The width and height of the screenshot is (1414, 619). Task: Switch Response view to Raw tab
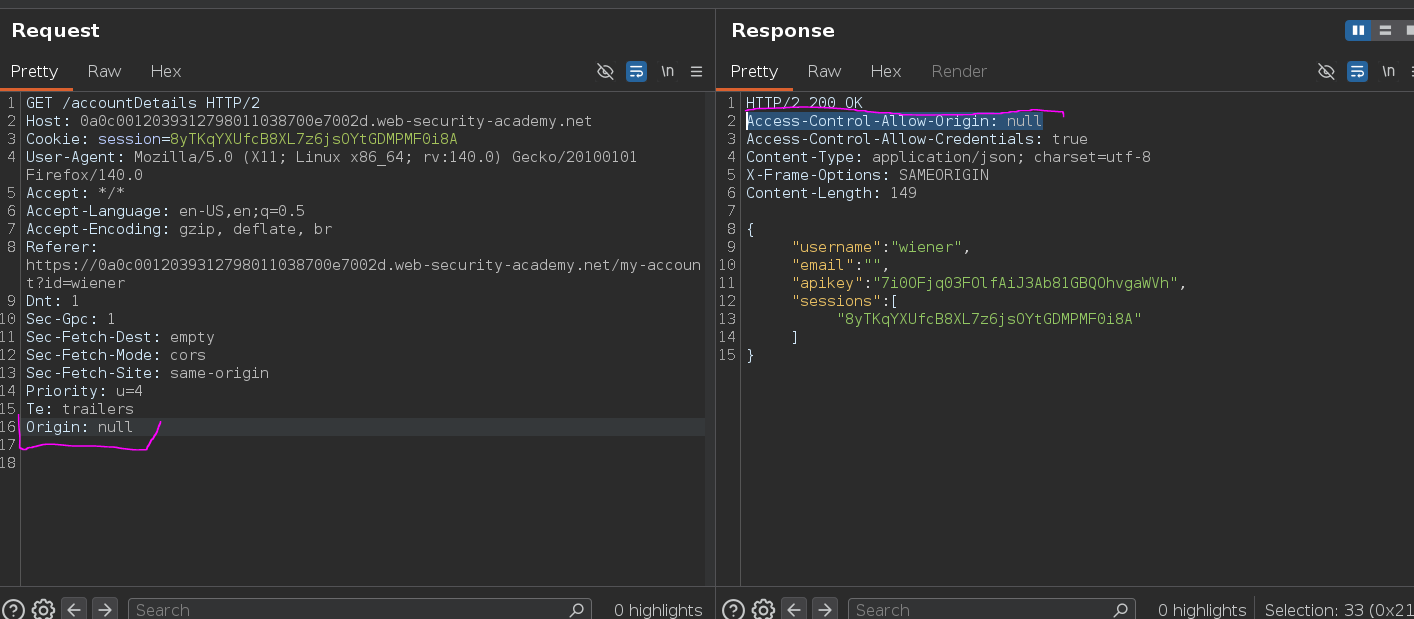824,71
